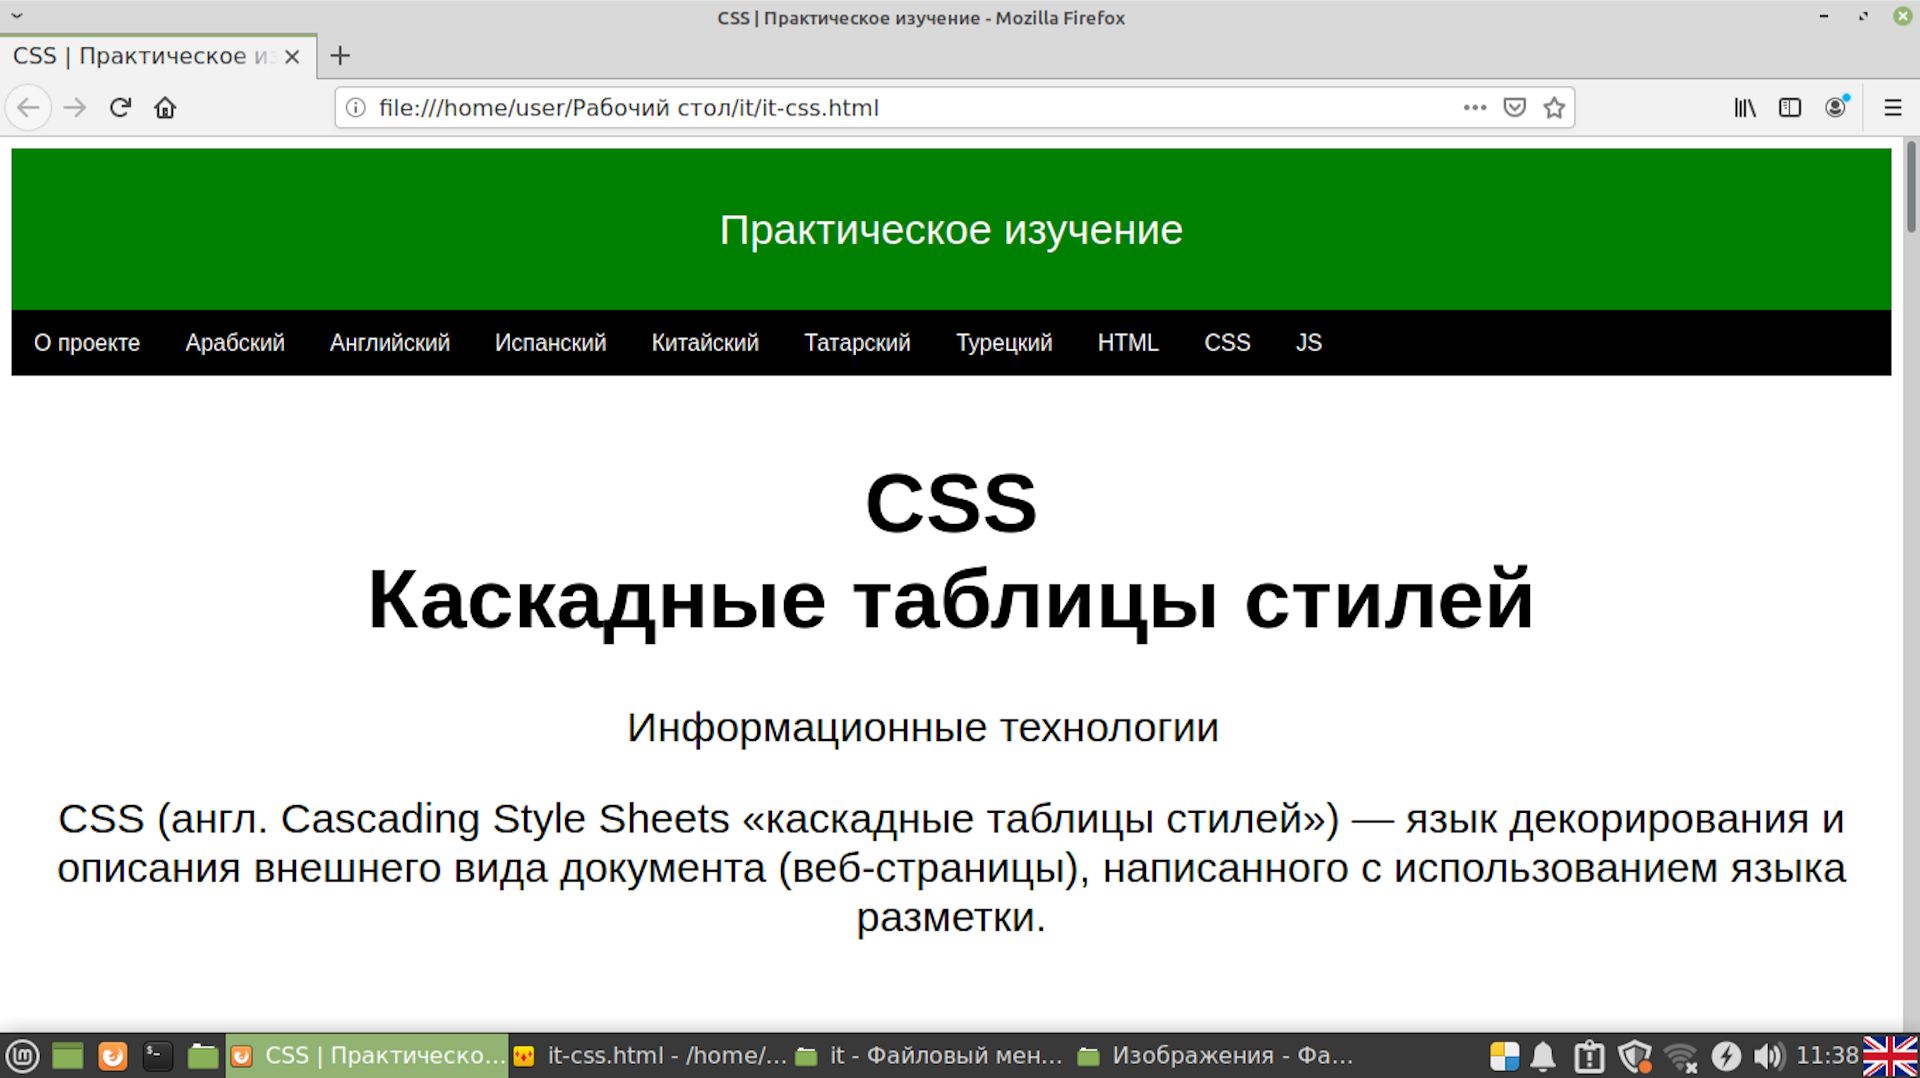1920x1078 pixels.
Task: Reload the current page
Action: tap(120, 107)
